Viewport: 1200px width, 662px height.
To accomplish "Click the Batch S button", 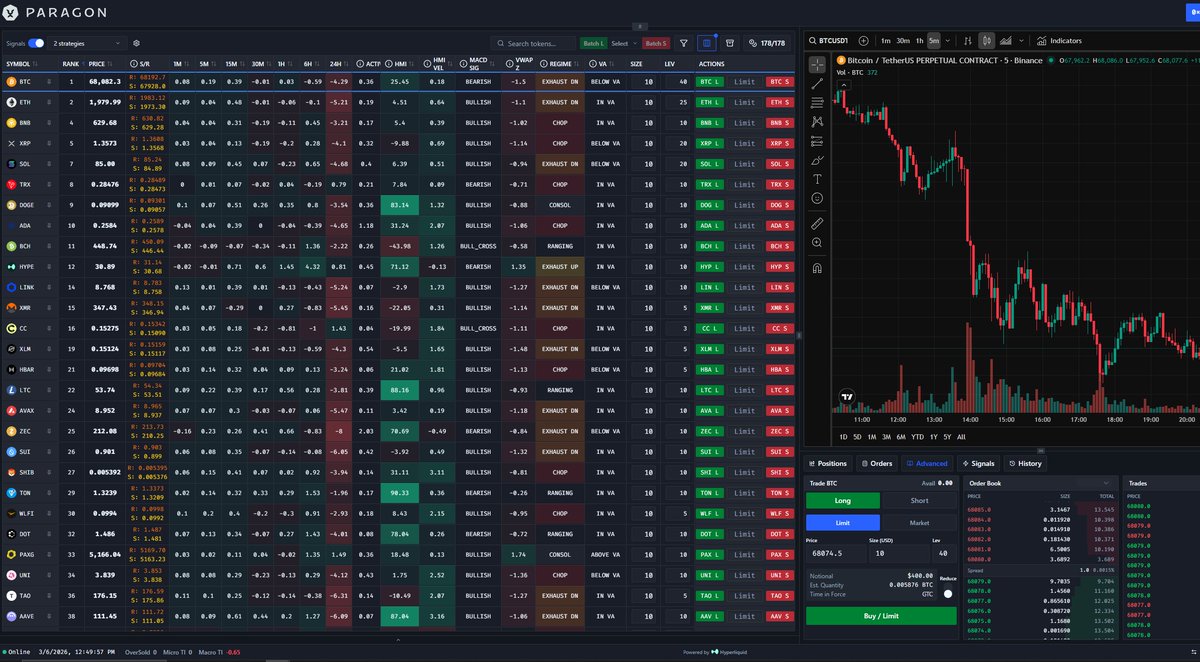I will 655,43.
